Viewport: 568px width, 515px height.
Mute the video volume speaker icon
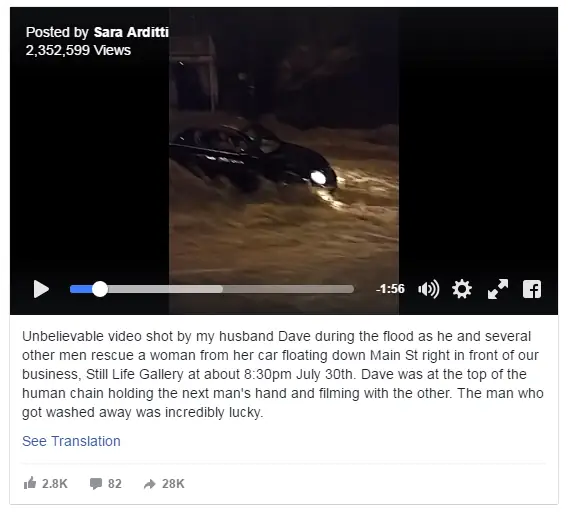click(429, 289)
